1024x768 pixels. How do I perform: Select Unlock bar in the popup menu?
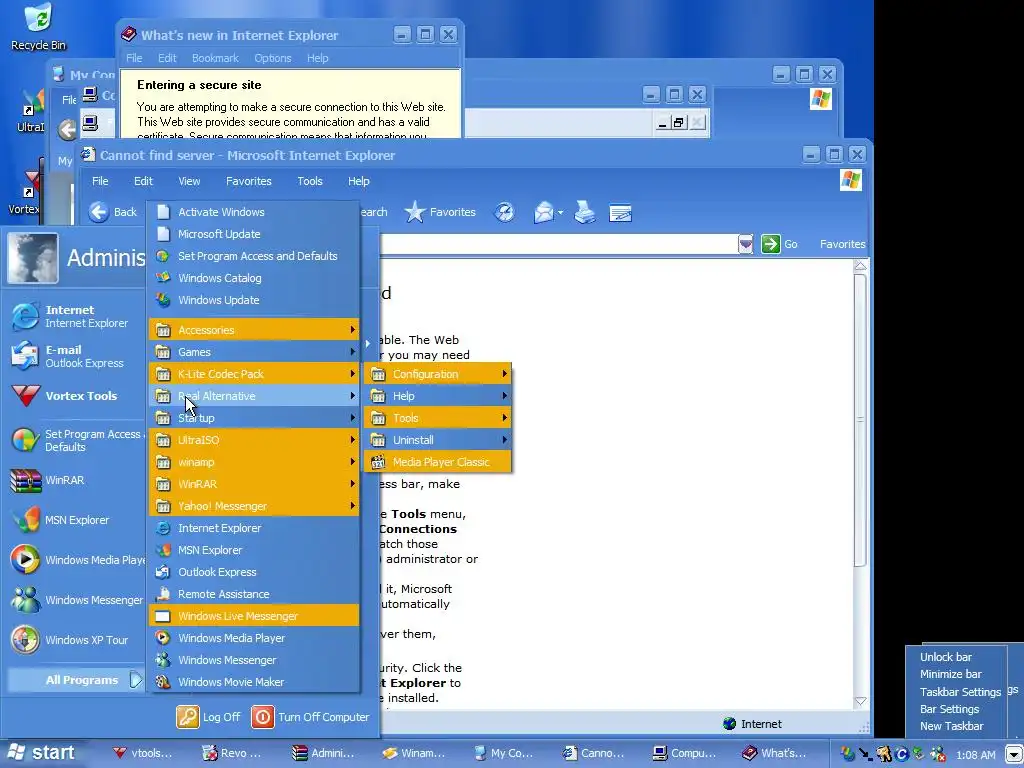tap(946, 657)
